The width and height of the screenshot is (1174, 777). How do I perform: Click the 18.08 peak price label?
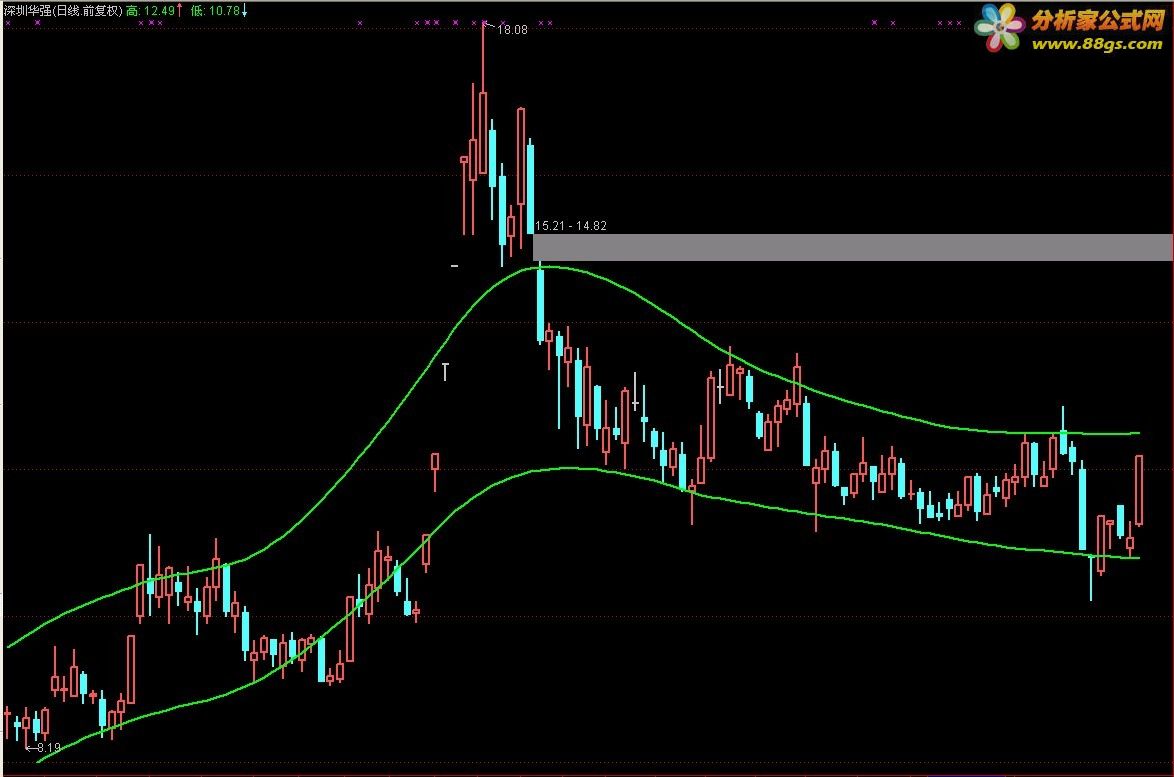point(512,30)
